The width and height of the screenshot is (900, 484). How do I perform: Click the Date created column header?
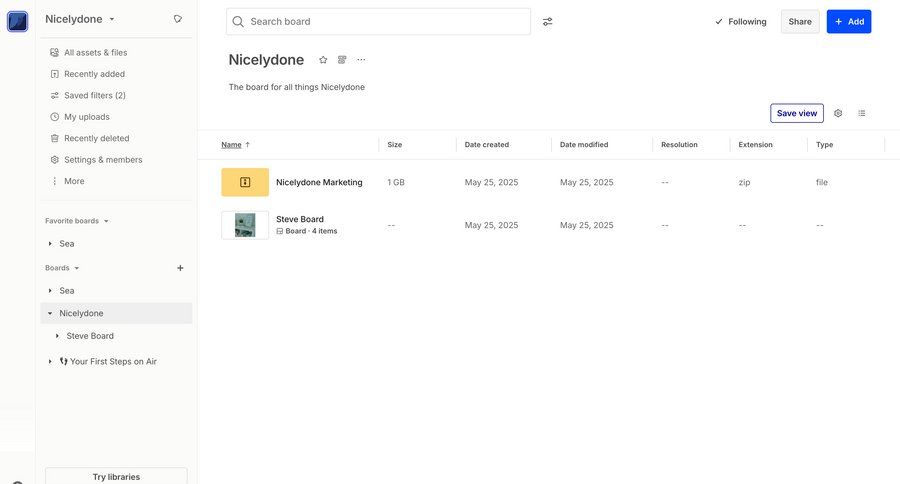tap(487, 145)
